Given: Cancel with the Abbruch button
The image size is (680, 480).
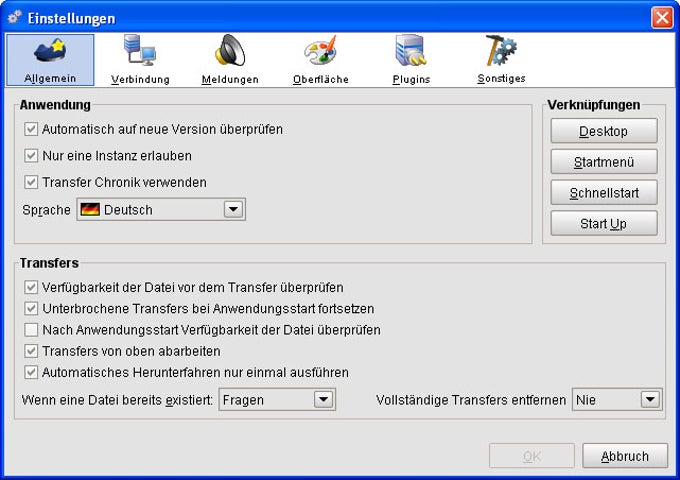Looking at the screenshot, I should (624, 455).
